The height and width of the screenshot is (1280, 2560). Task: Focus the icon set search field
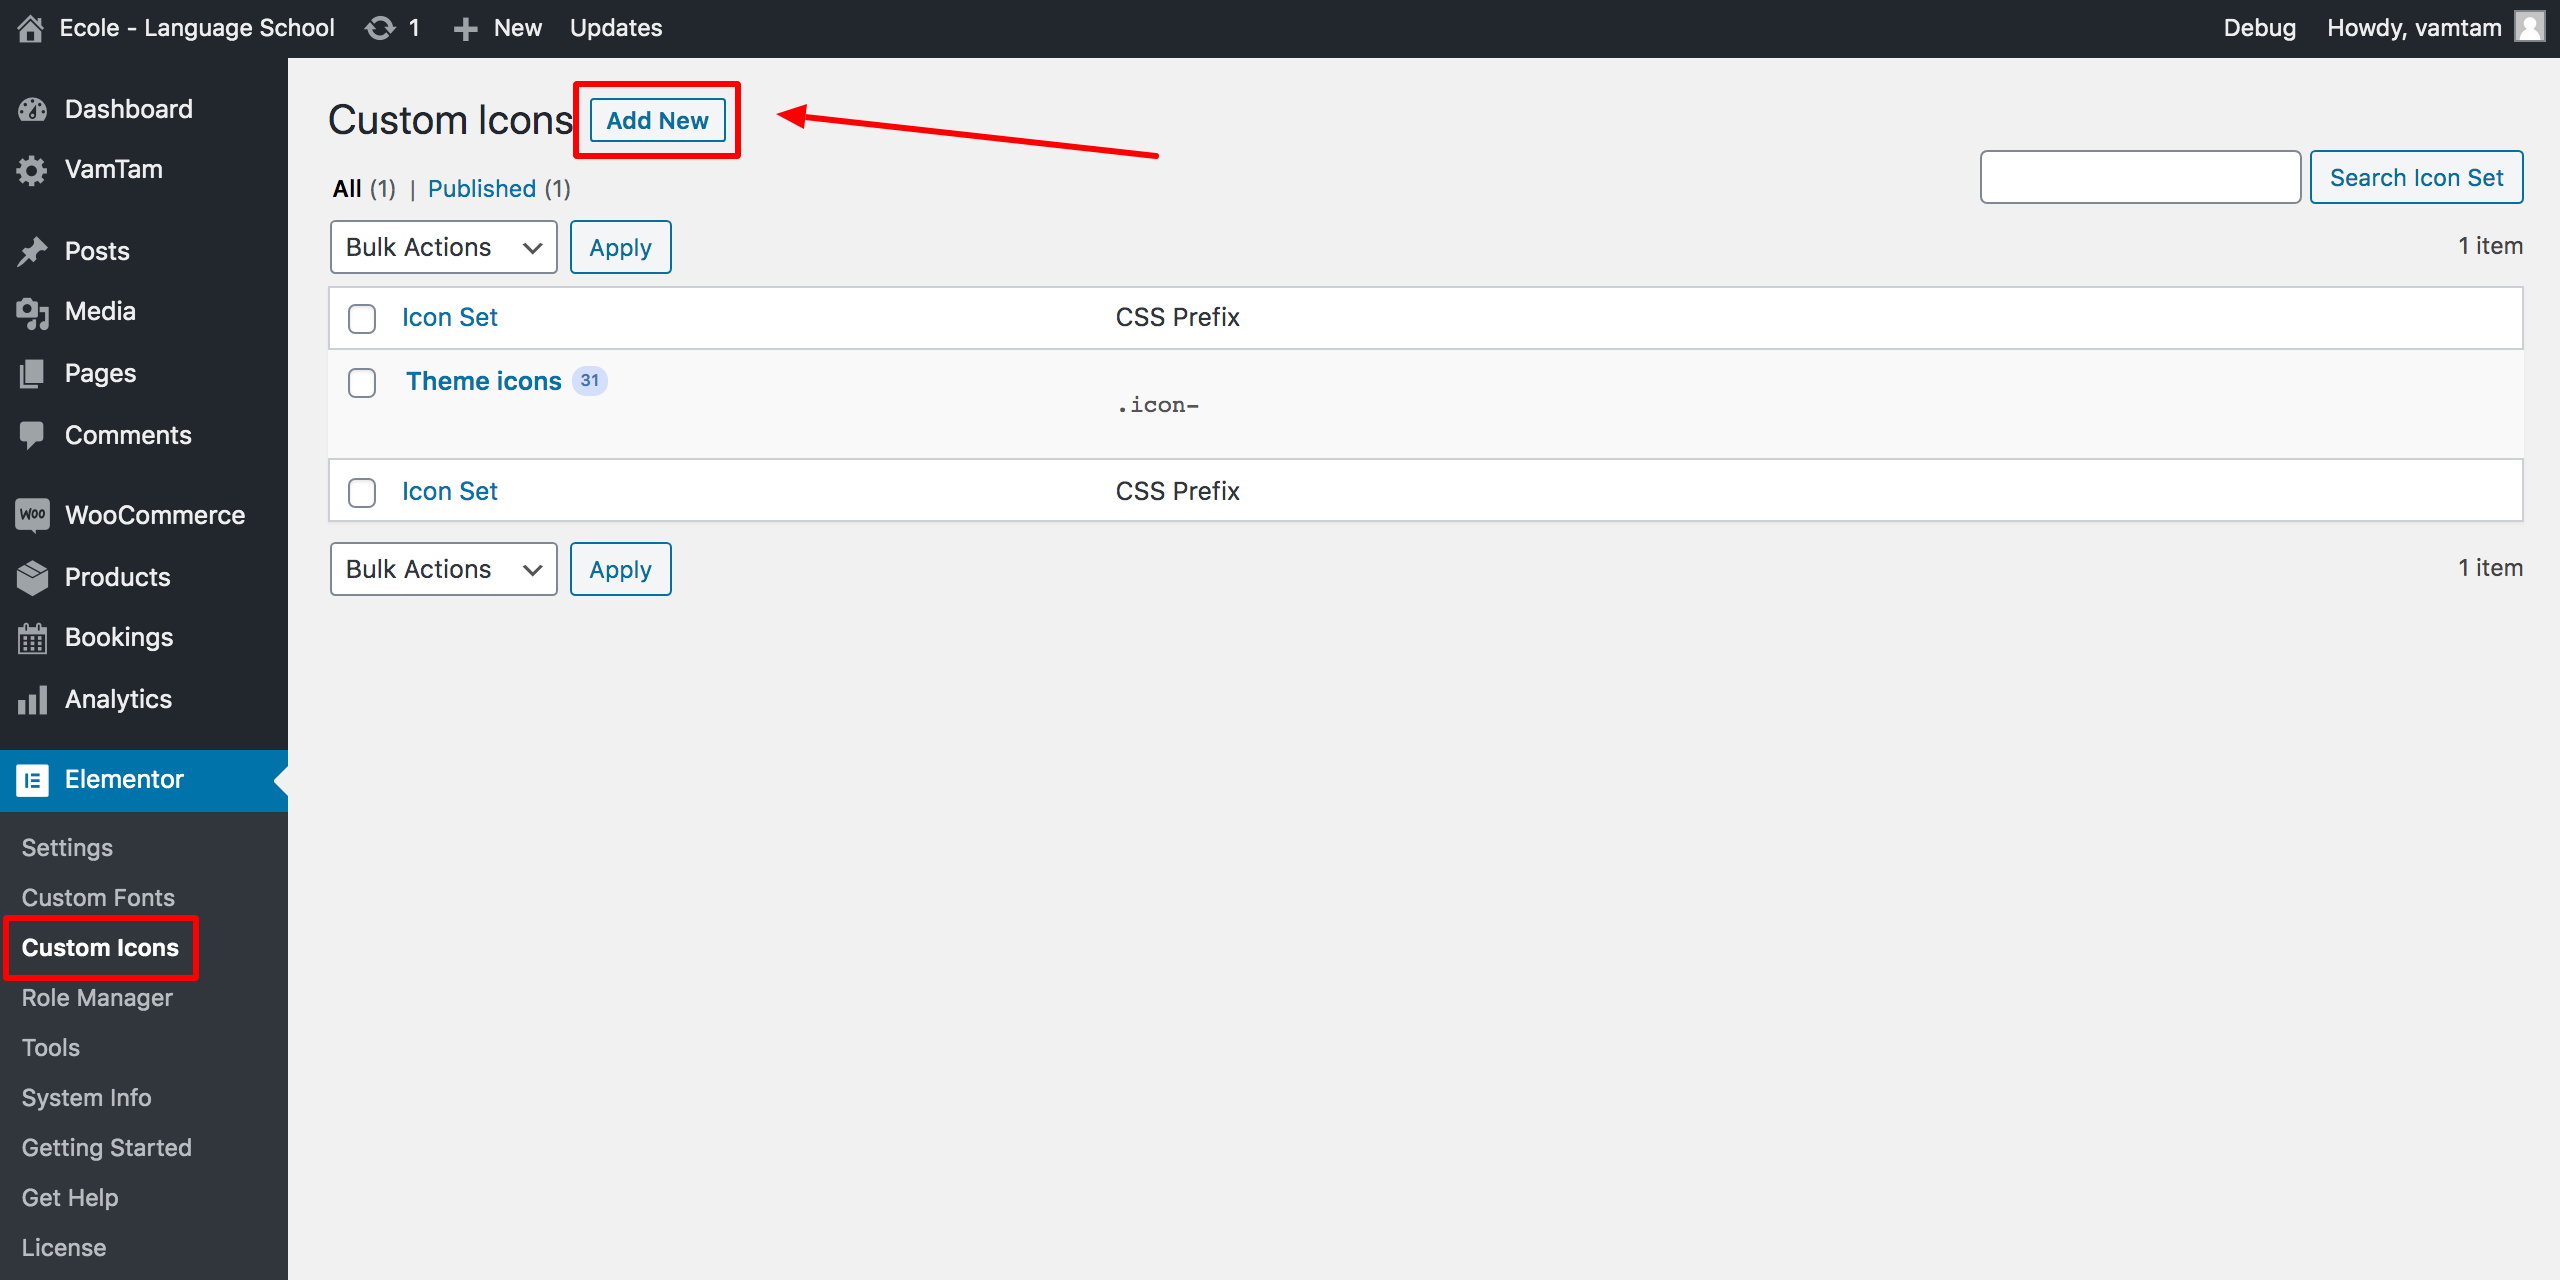click(2140, 177)
